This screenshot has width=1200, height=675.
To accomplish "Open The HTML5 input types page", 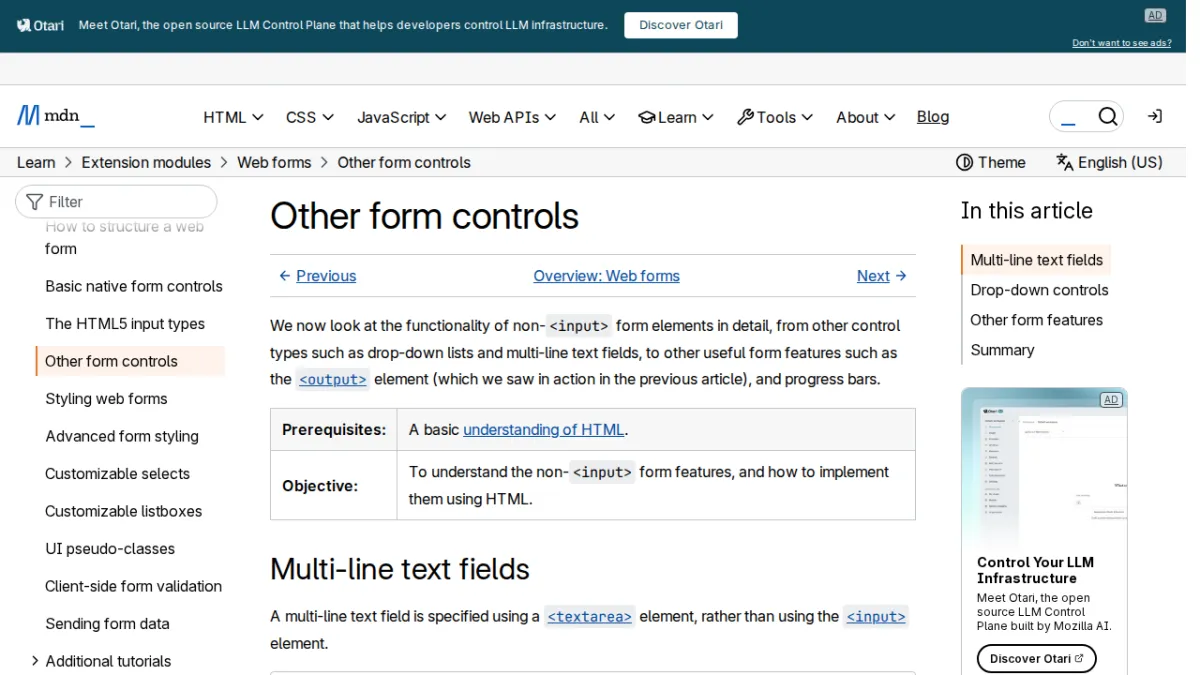I will 125,324.
